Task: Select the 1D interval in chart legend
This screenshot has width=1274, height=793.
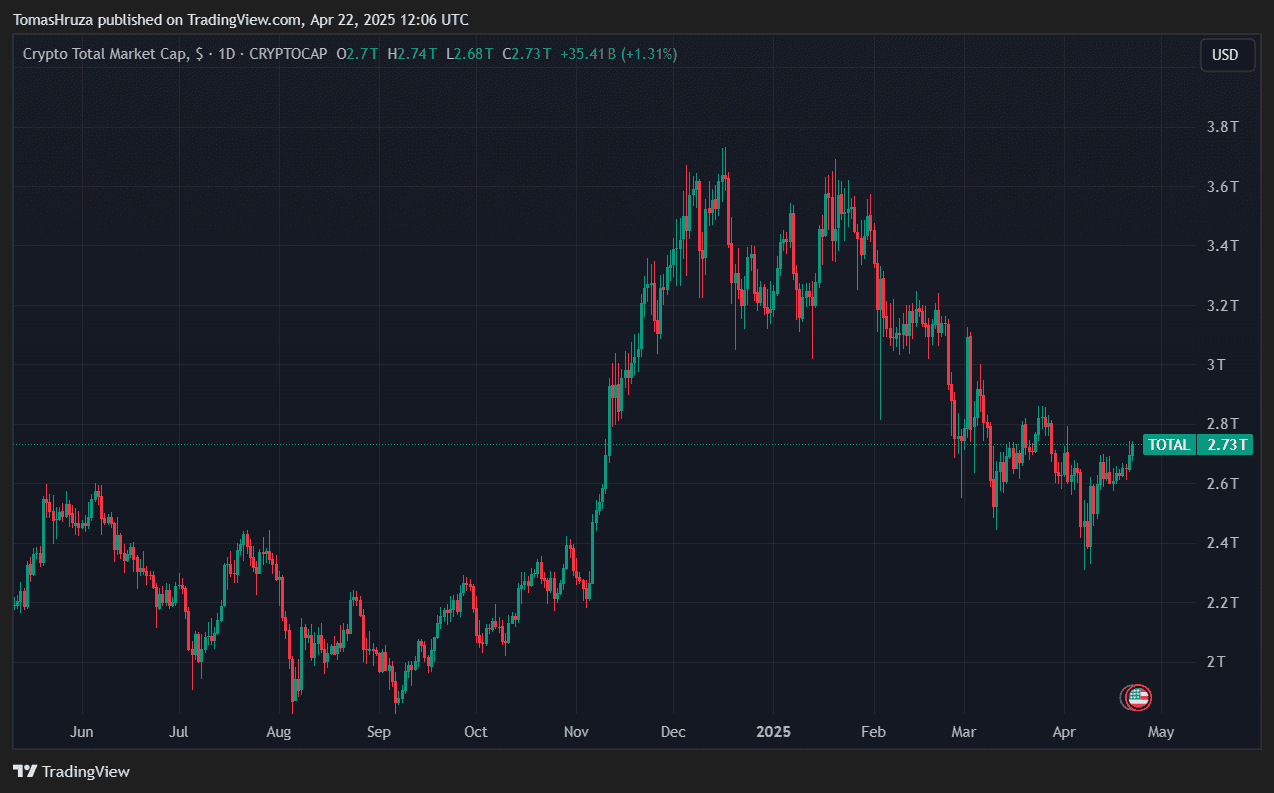Action: point(226,54)
